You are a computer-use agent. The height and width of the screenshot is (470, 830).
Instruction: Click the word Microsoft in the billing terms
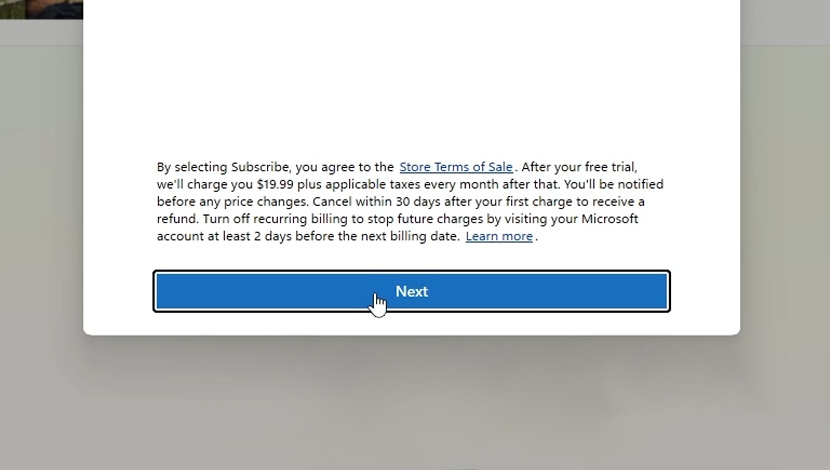610,219
